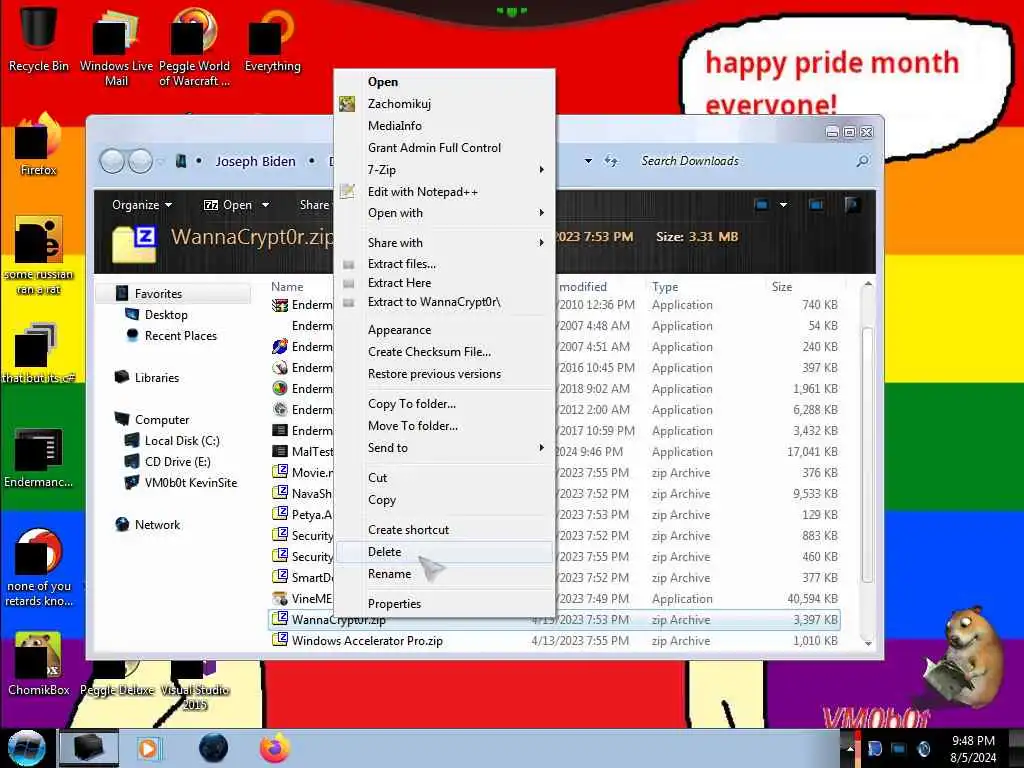Image resolution: width=1024 pixels, height=768 pixels.
Task: Choose Extract Here
Action: click(444, 283)
